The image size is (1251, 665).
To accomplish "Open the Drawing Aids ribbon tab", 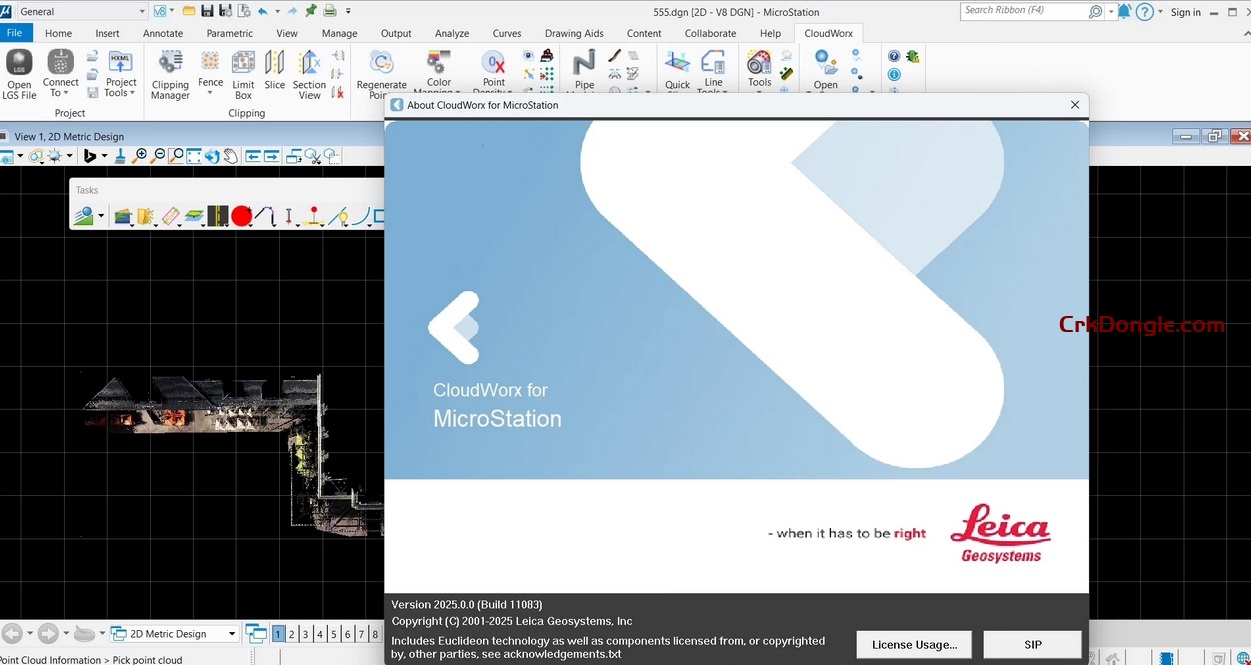I will pyautogui.click(x=573, y=33).
